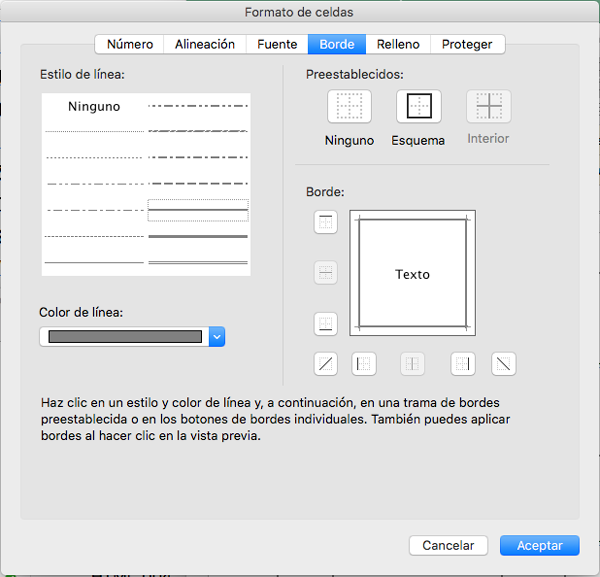This screenshot has width=600, height=577.
Task: Switch to the Alineación tab
Action: (205, 44)
